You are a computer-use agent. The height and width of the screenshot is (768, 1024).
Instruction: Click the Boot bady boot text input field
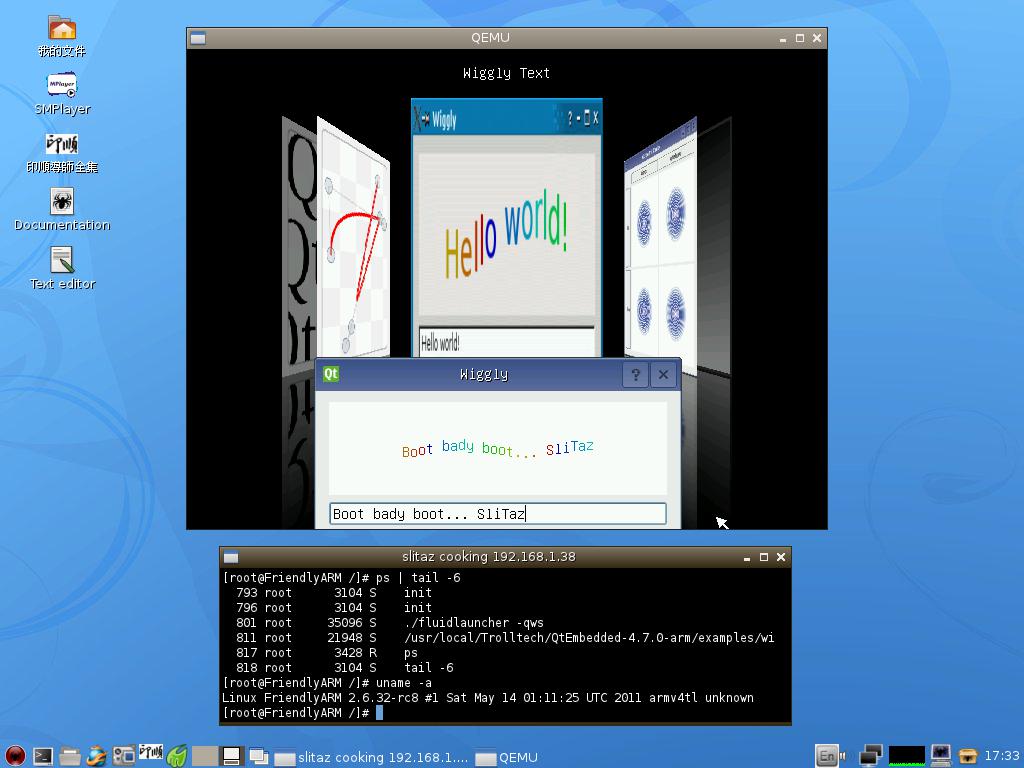point(498,514)
